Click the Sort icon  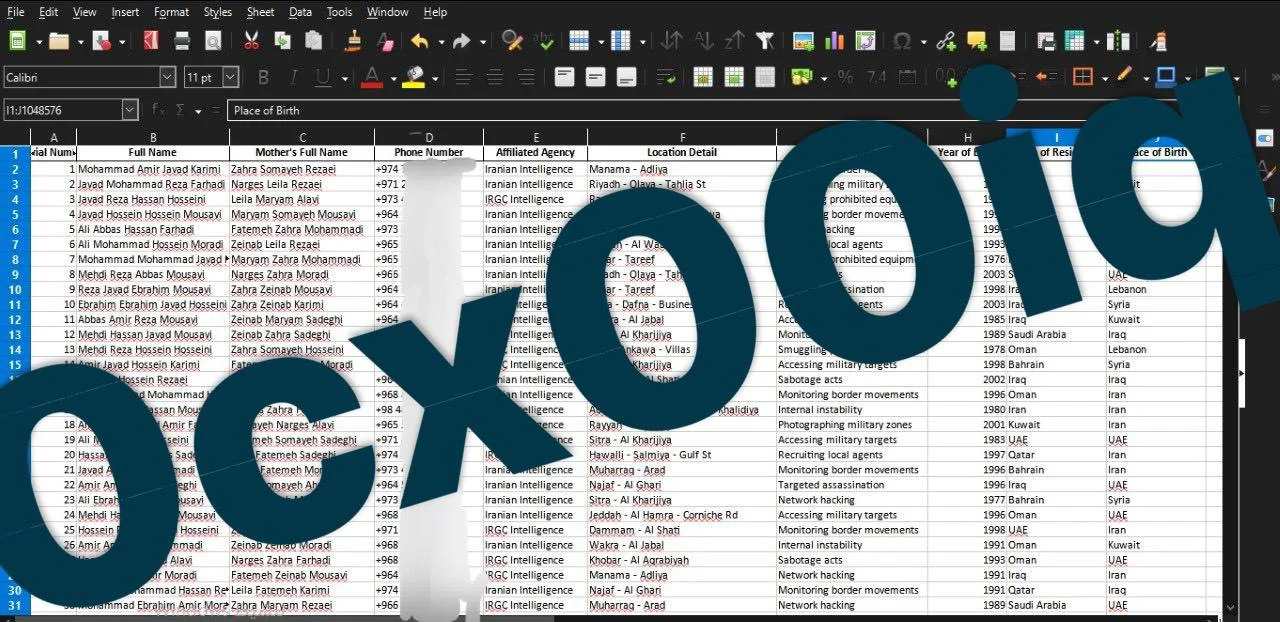(x=672, y=41)
